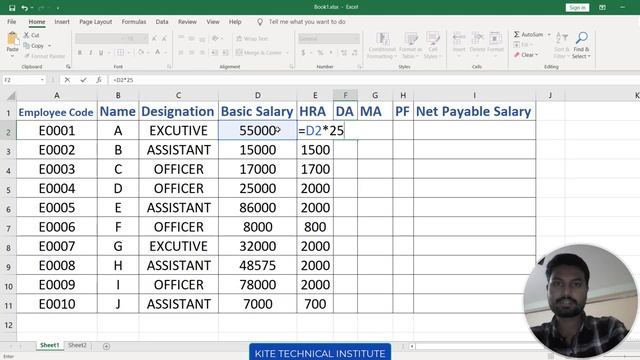
Task: Undo the last action
Action: click(x=24, y=8)
